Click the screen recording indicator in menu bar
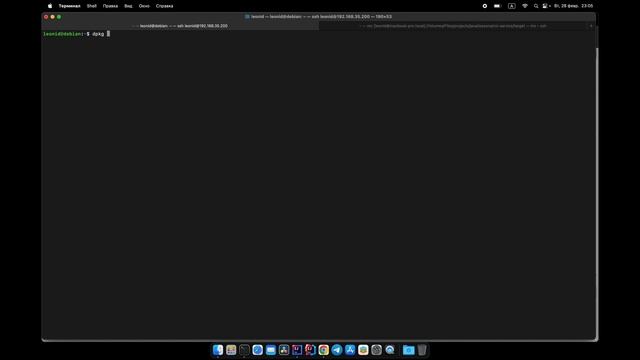The height and width of the screenshot is (360, 640). coord(484,6)
